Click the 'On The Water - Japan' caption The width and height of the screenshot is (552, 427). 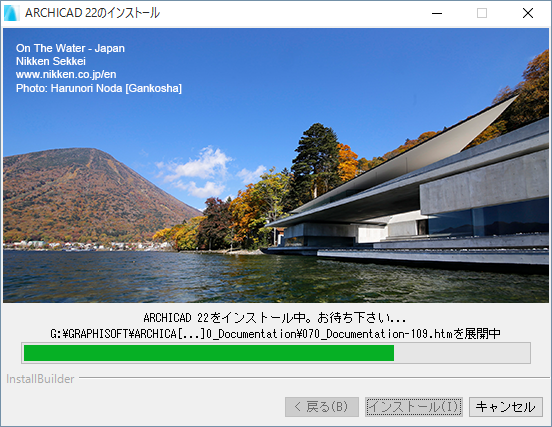coord(70,48)
